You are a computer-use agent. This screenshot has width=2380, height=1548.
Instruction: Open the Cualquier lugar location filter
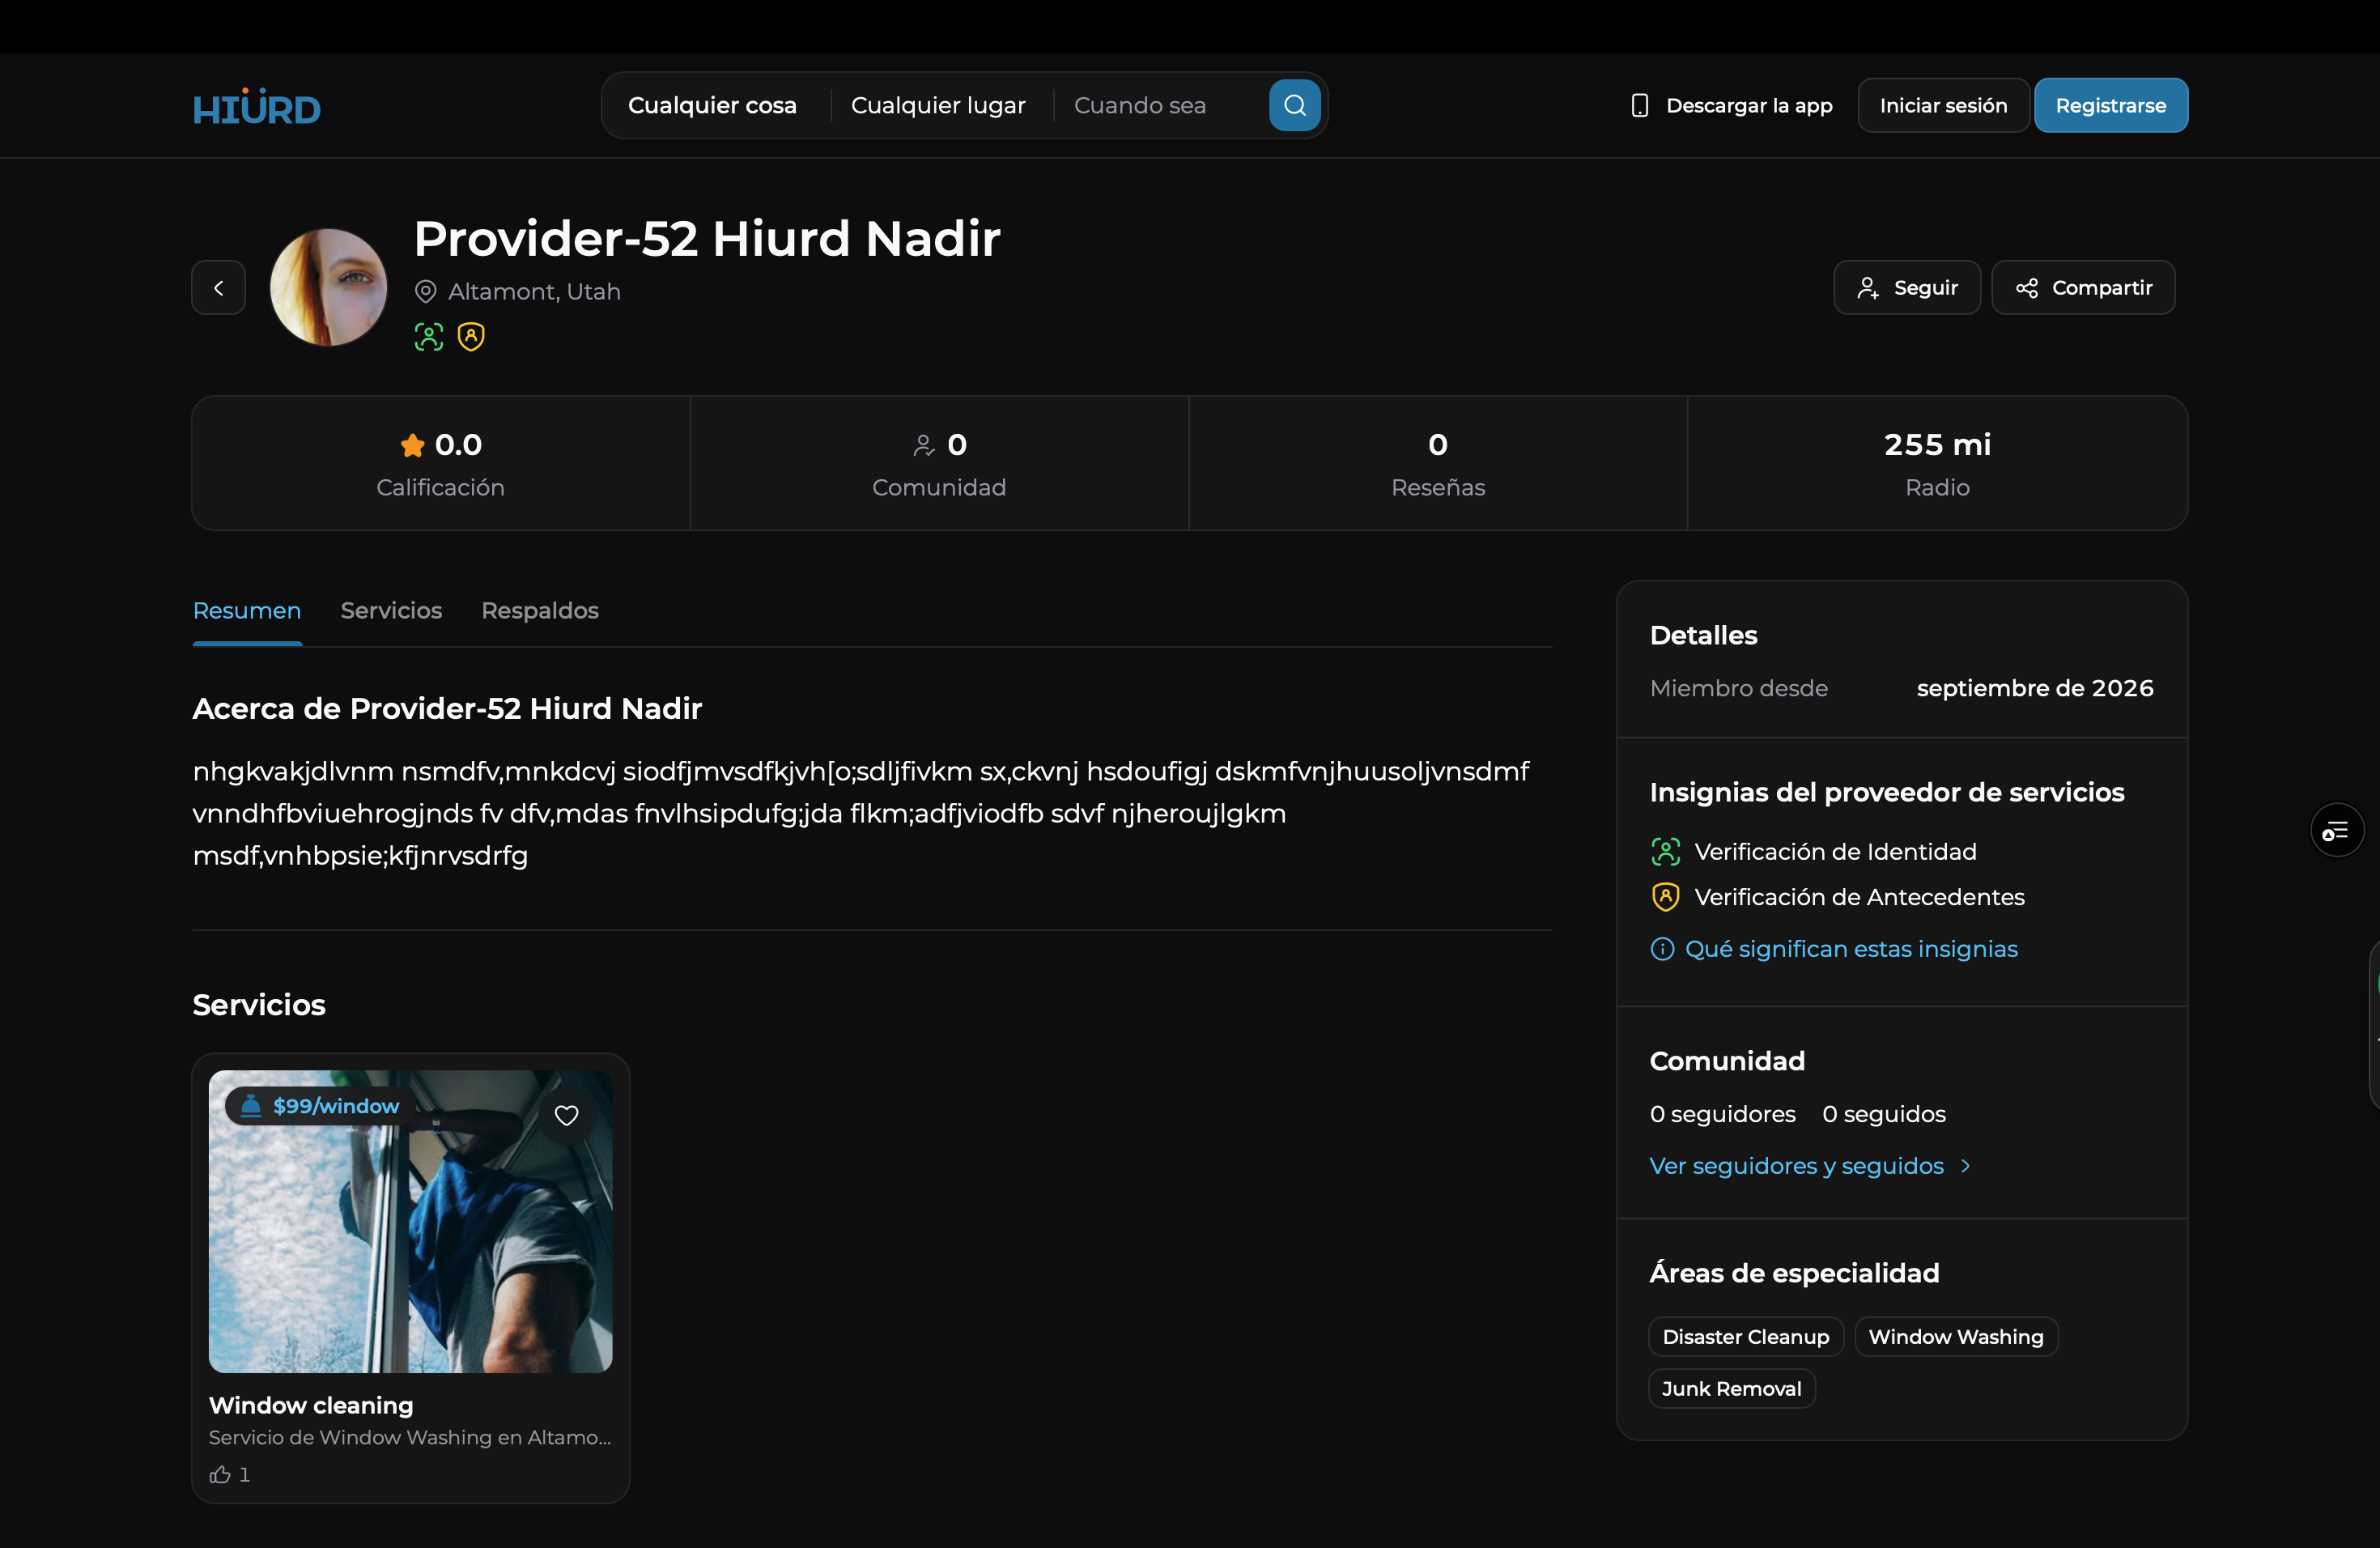tap(938, 105)
